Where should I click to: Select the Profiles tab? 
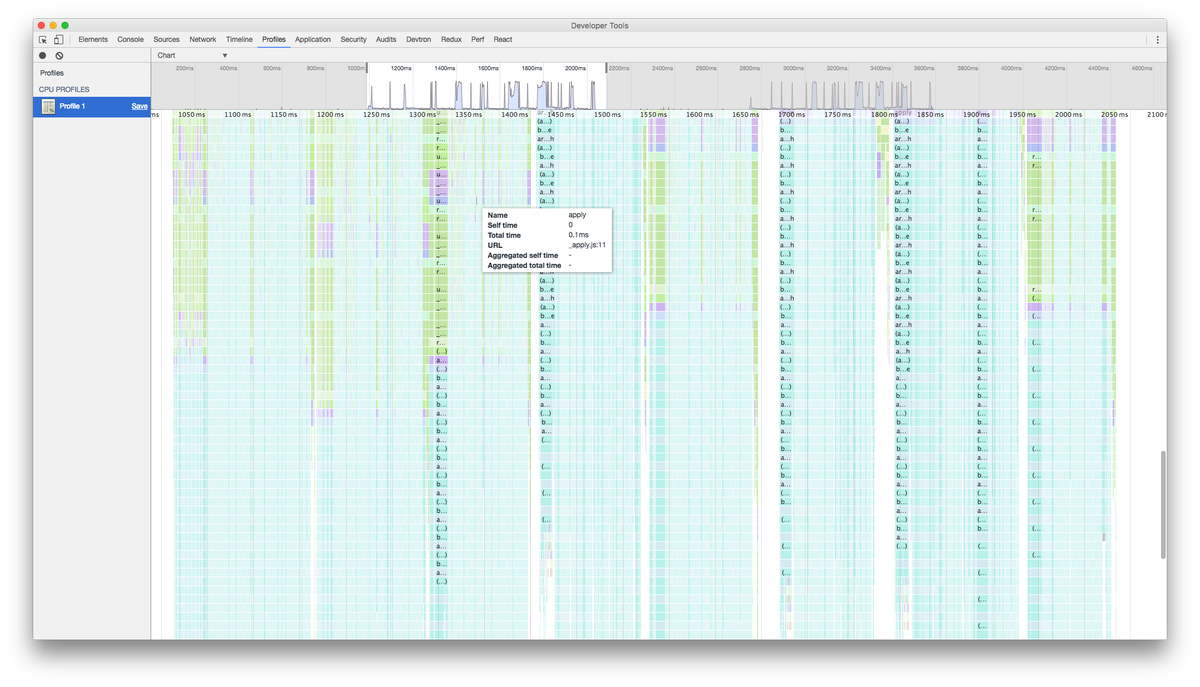(x=274, y=39)
